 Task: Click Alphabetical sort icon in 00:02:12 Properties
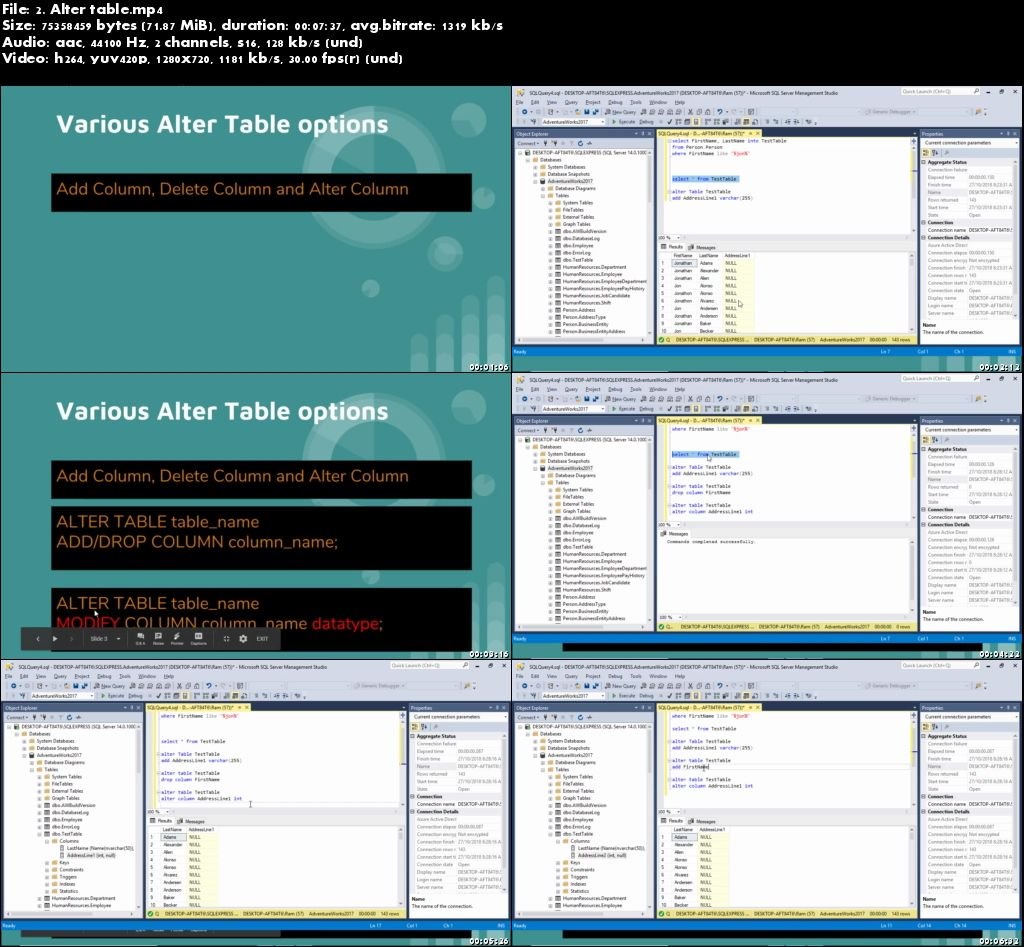point(935,153)
